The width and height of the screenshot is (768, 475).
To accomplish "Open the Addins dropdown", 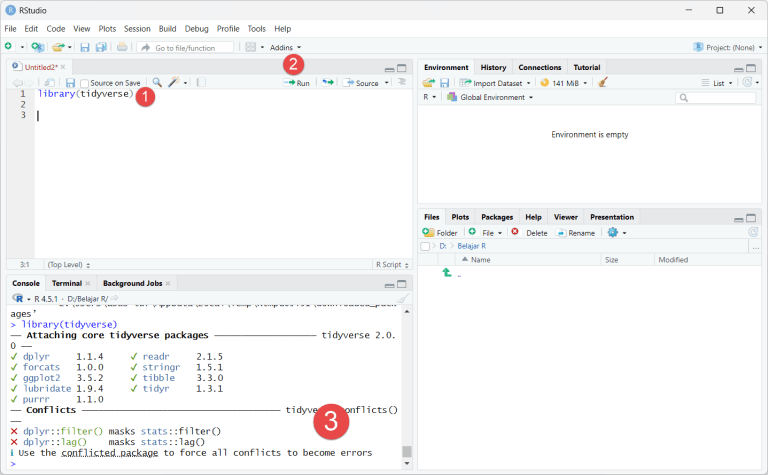I will click(x=286, y=48).
